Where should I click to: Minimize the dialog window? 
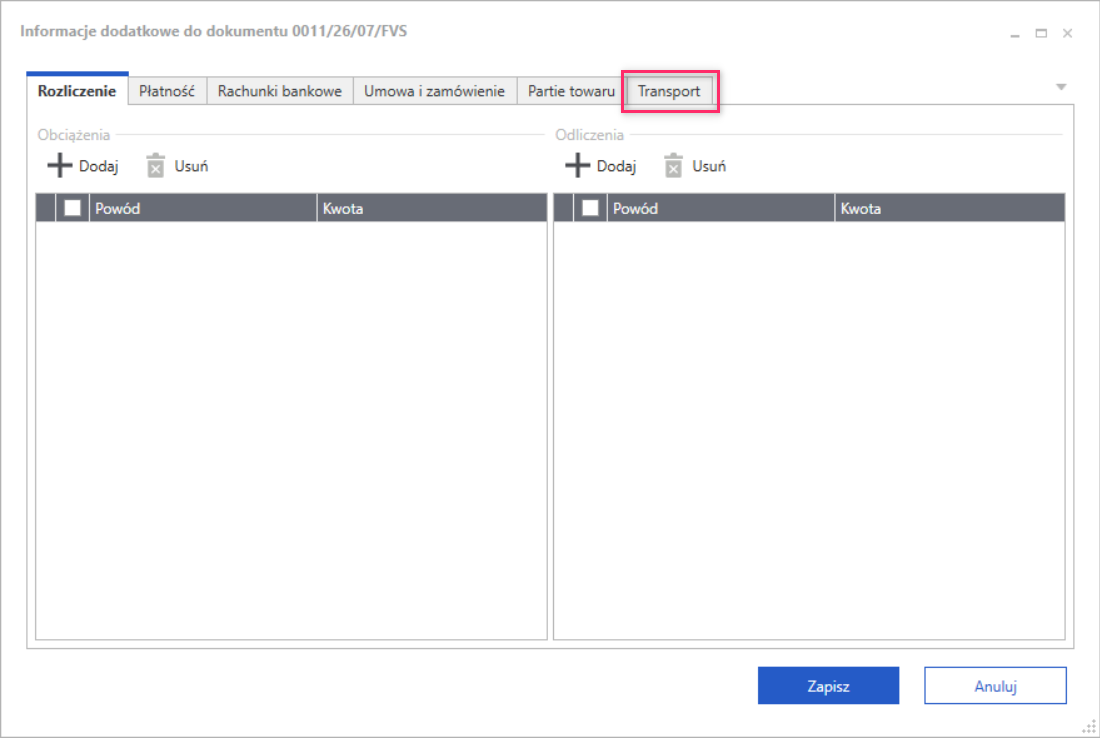(1014, 34)
